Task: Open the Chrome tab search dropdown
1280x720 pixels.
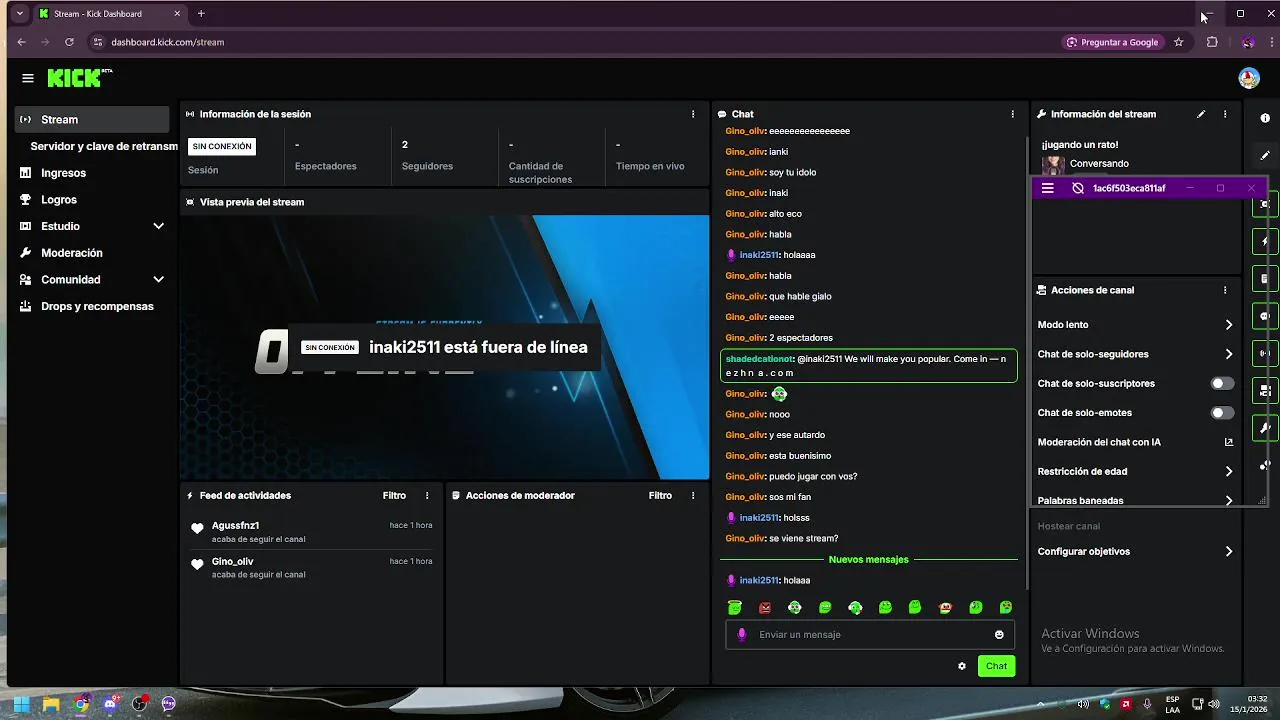Action: pyautogui.click(x=19, y=14)
